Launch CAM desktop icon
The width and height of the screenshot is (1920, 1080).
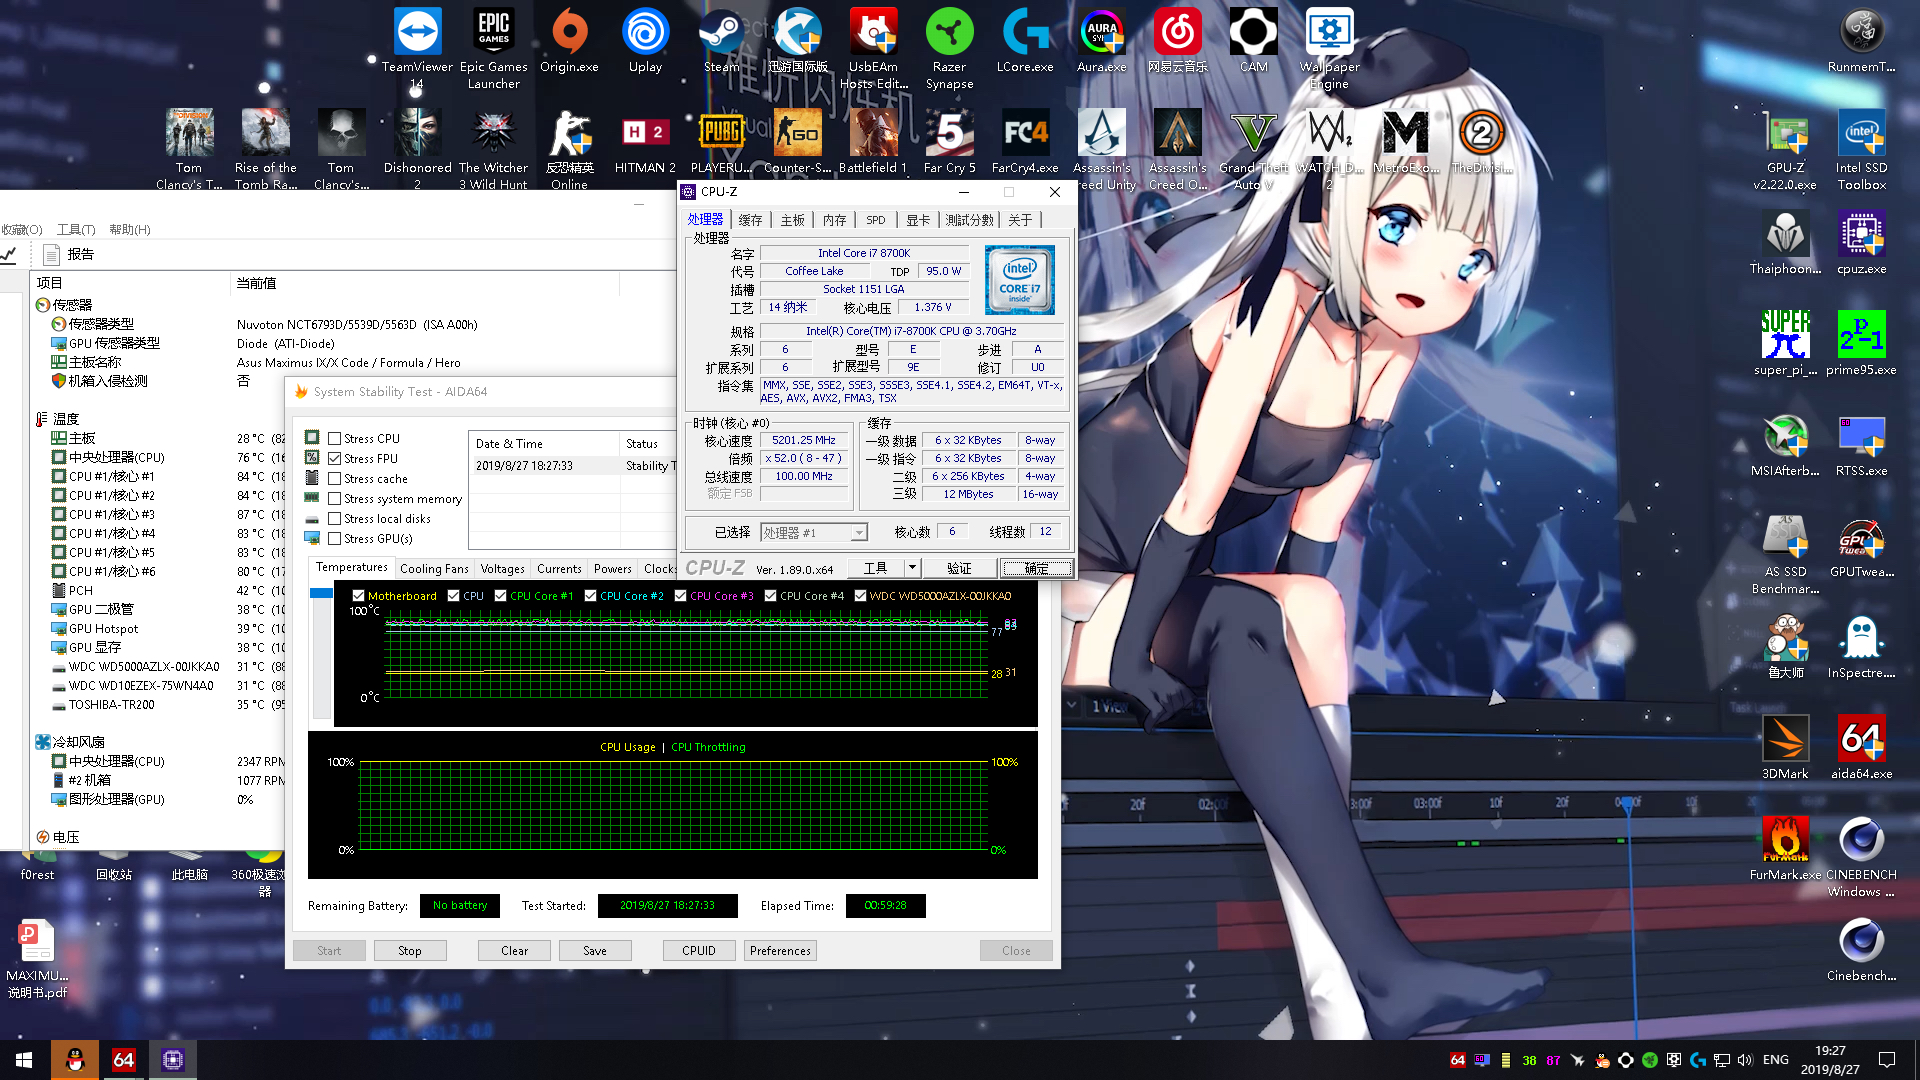(x=1253, y=40)
